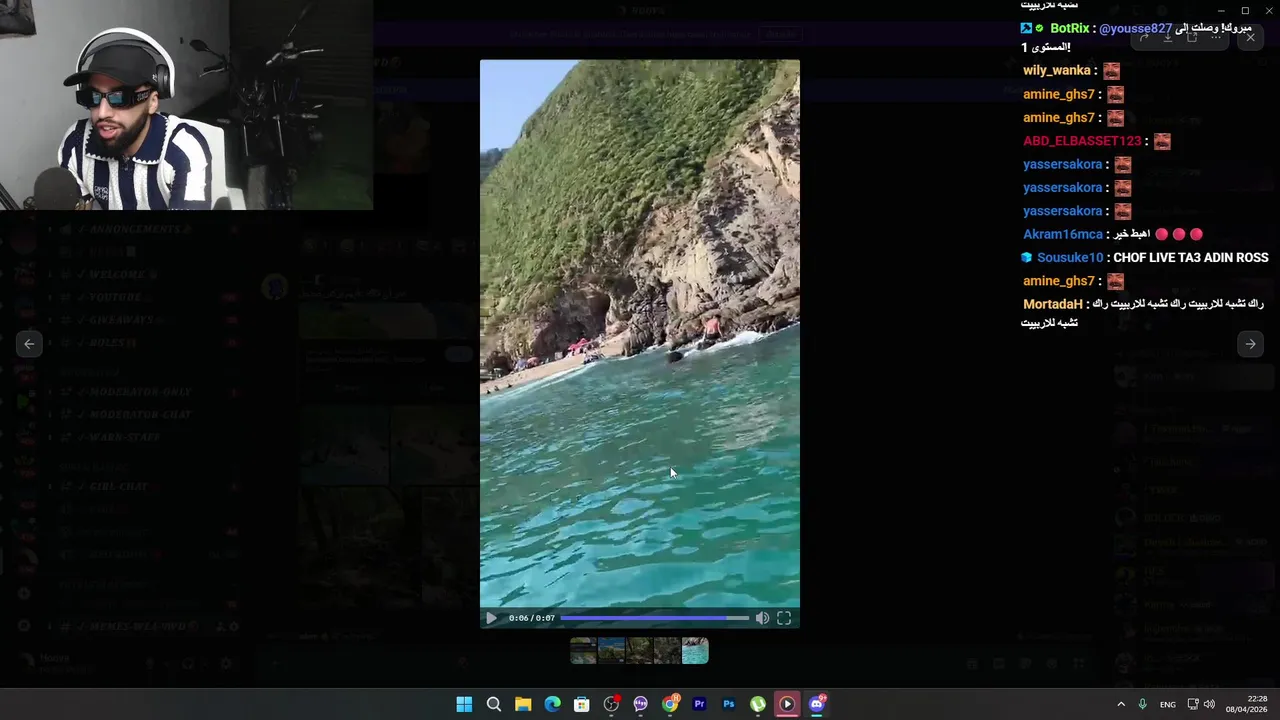Change the ENG input language
1280x720 pixels.
(1167, 704)
